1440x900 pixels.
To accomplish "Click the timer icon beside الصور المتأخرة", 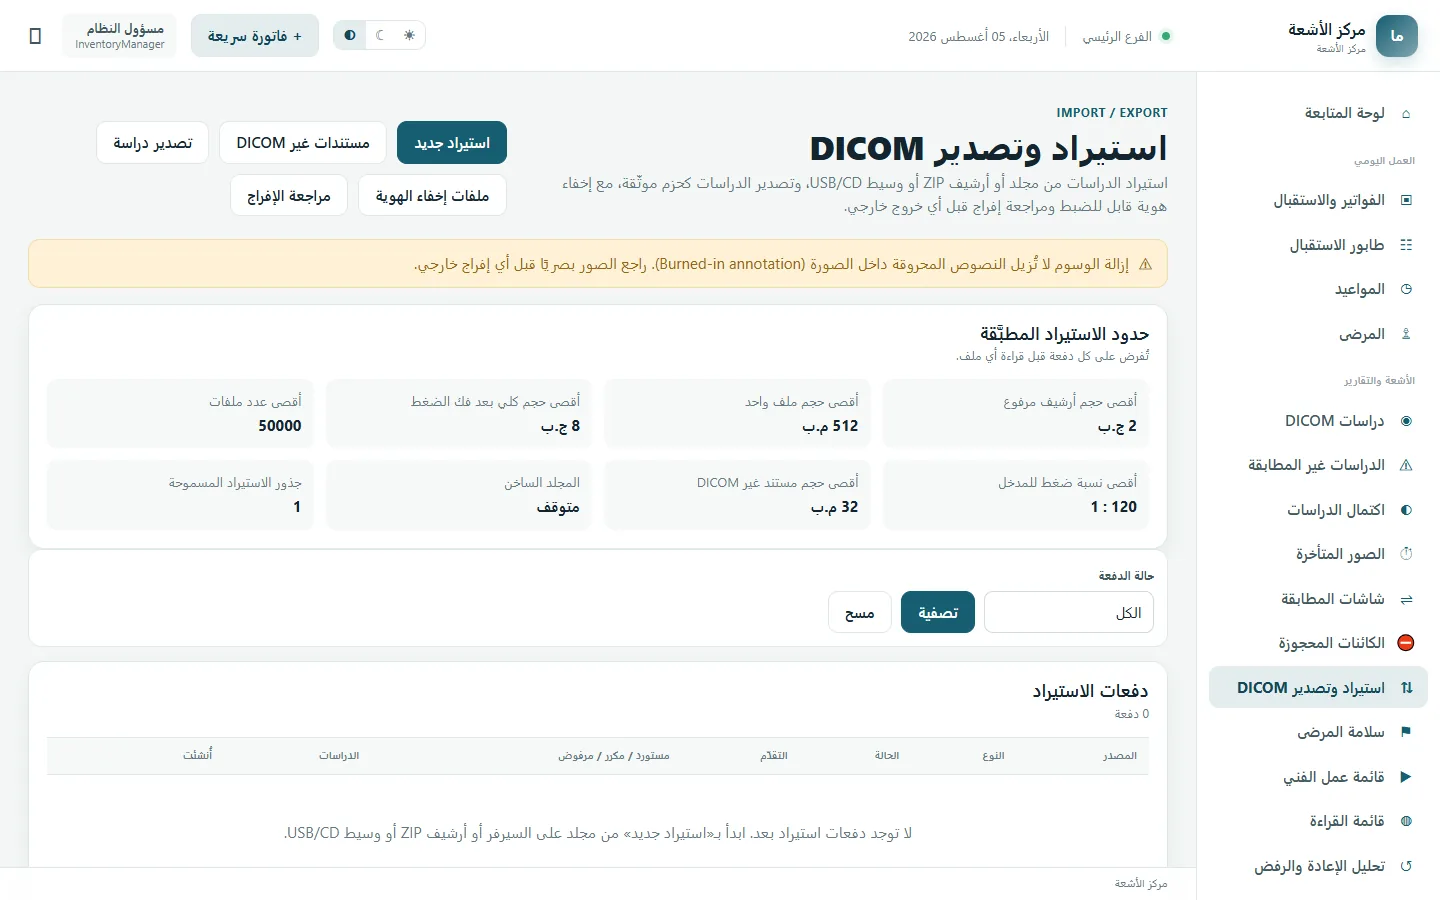I will click(1406, 554).
